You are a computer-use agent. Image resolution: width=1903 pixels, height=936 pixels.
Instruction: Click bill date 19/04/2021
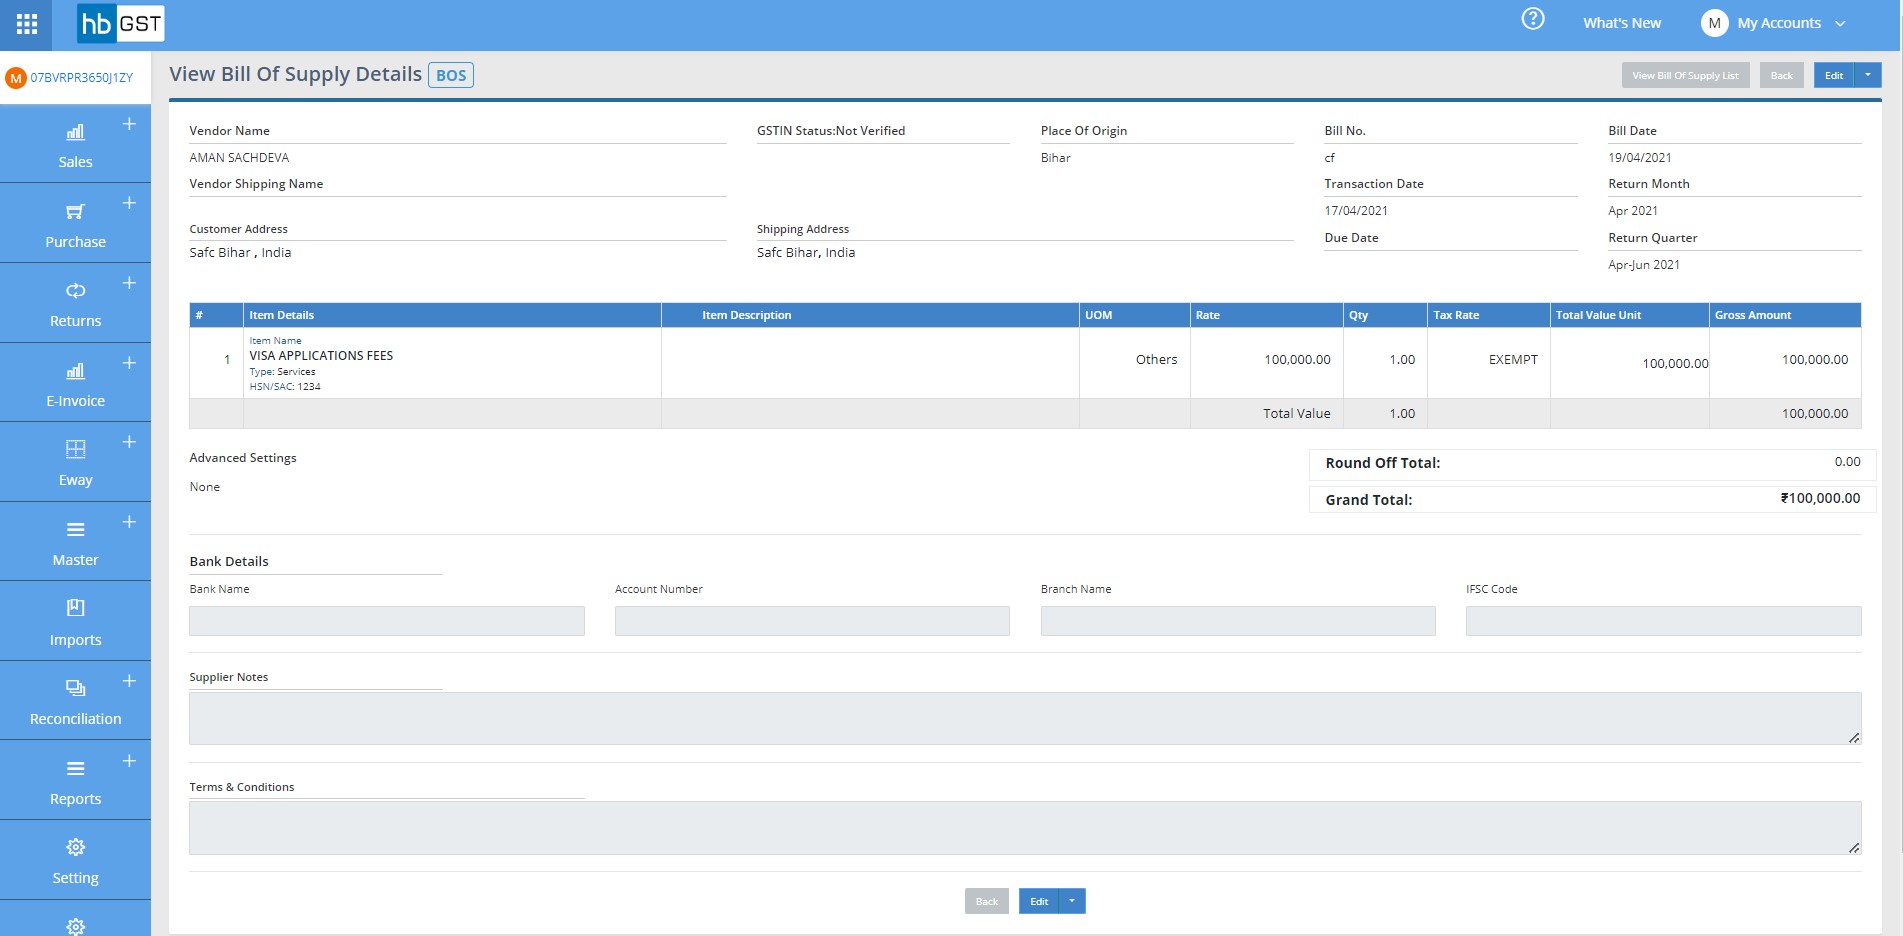pyautogui.click(x=1639, y=158)
